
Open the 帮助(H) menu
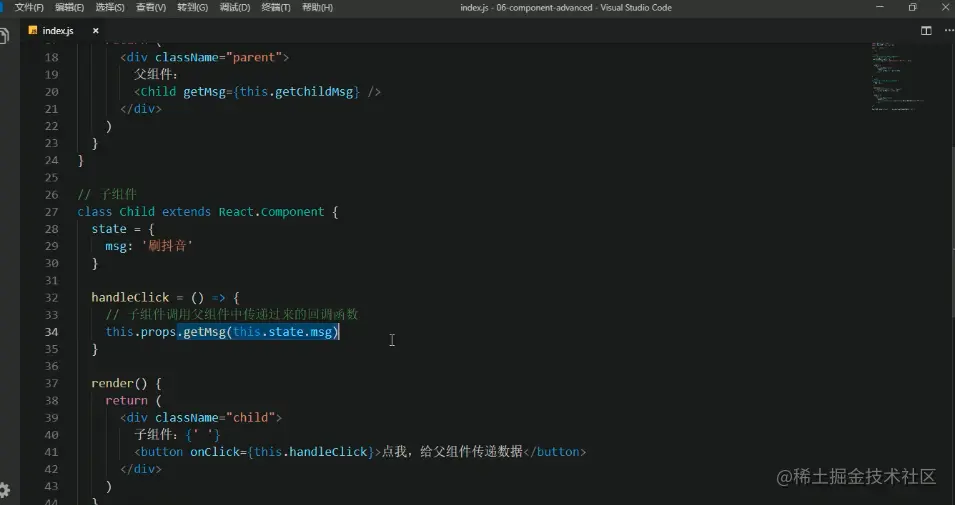(x=317, y=7)
